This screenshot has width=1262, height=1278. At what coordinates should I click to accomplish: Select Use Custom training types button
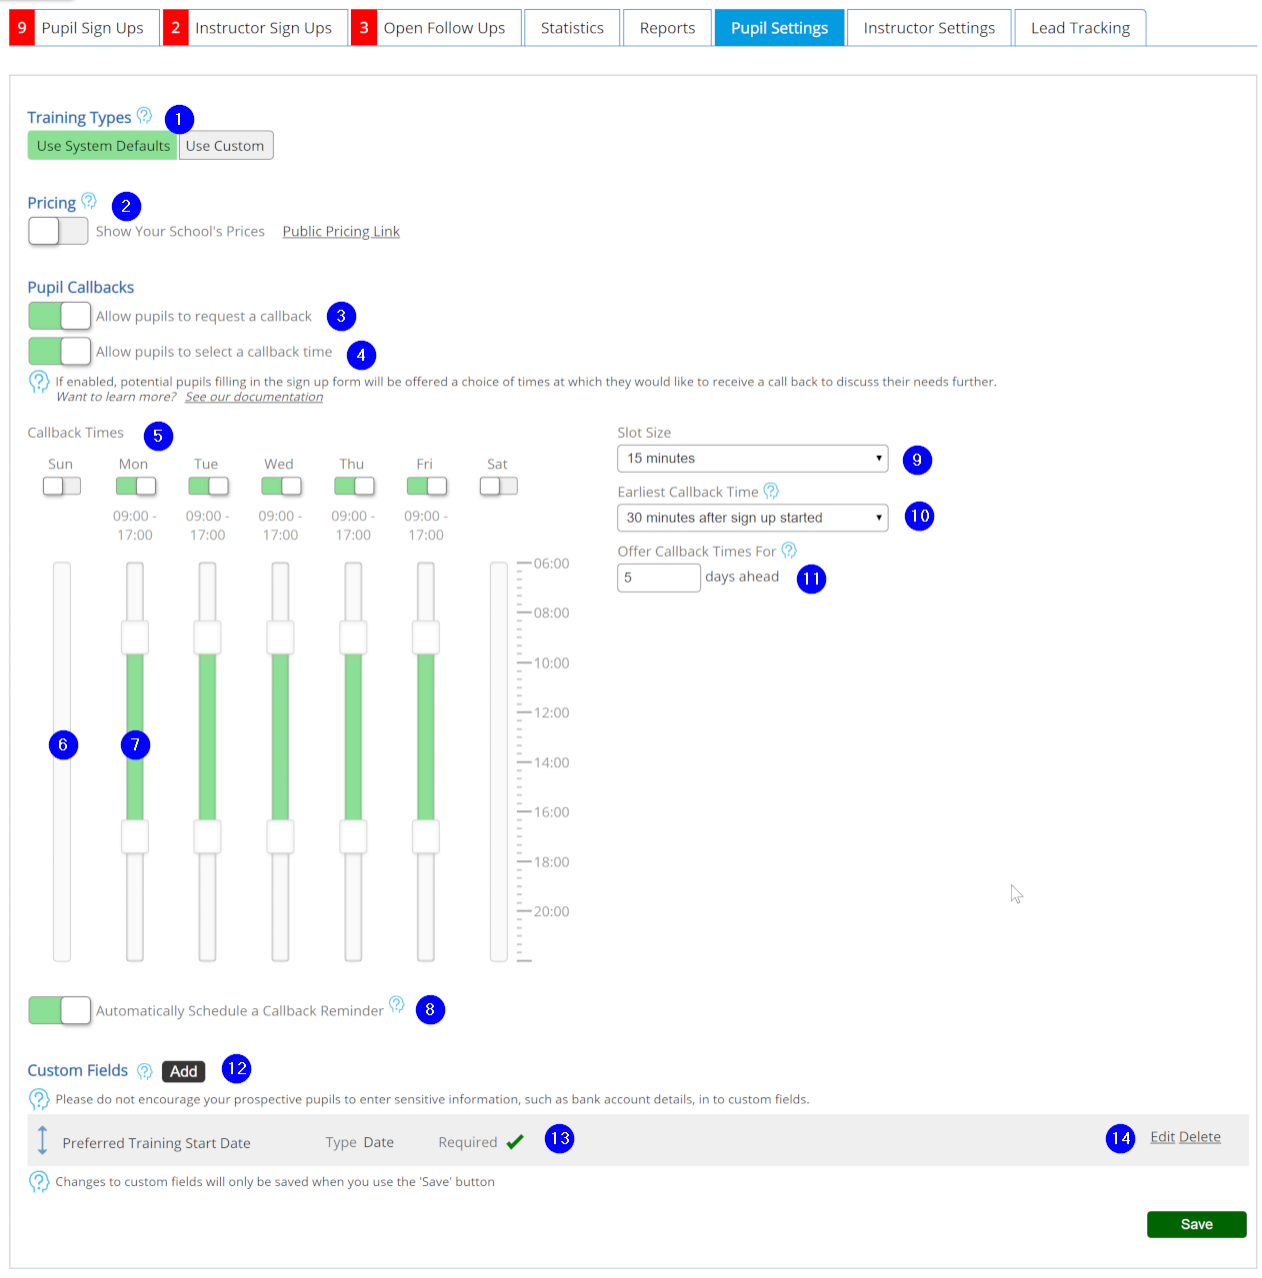[225, 146]
